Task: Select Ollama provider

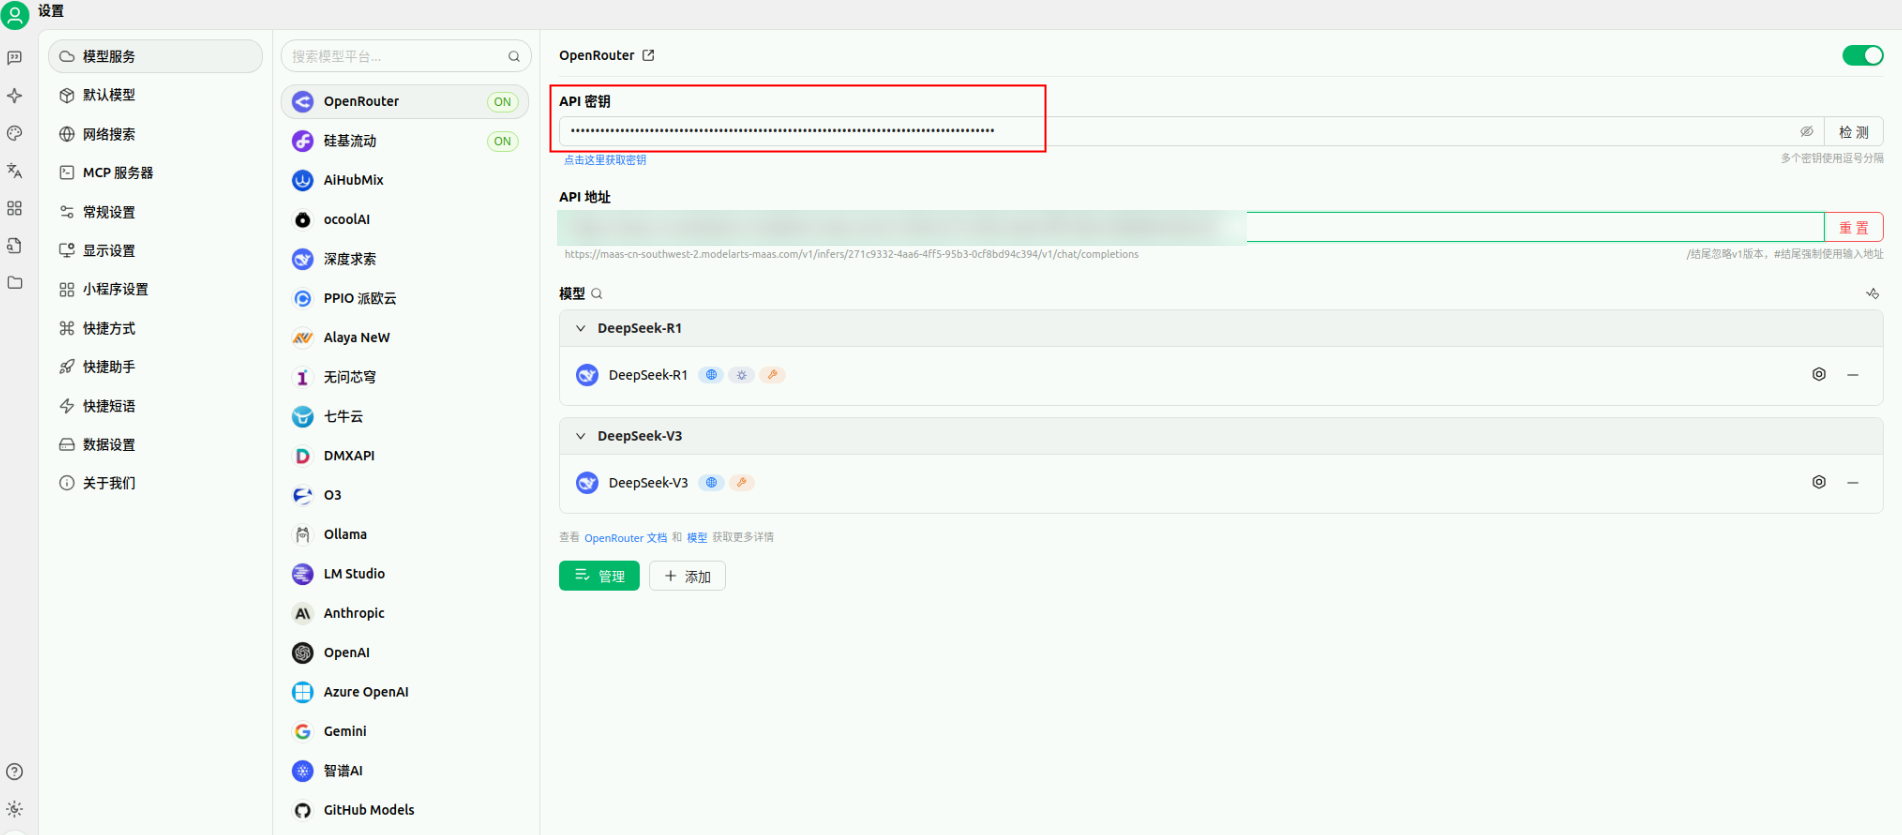Action: pos(404,534)
